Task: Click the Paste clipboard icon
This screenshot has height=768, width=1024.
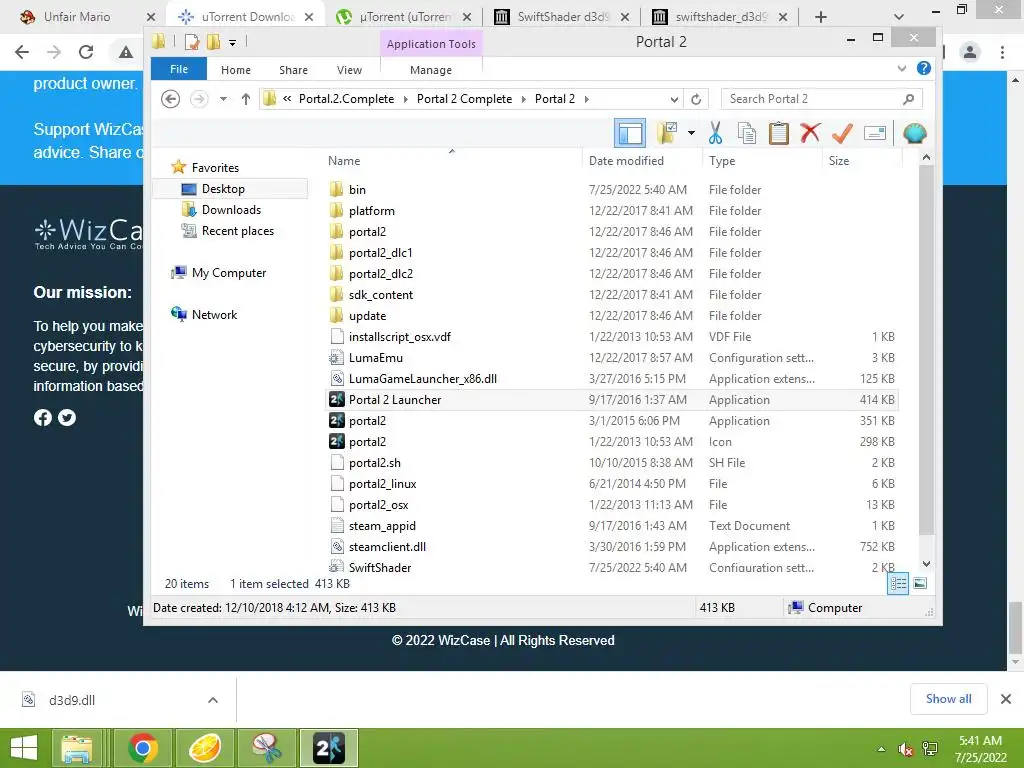Action: pos(778,133)
